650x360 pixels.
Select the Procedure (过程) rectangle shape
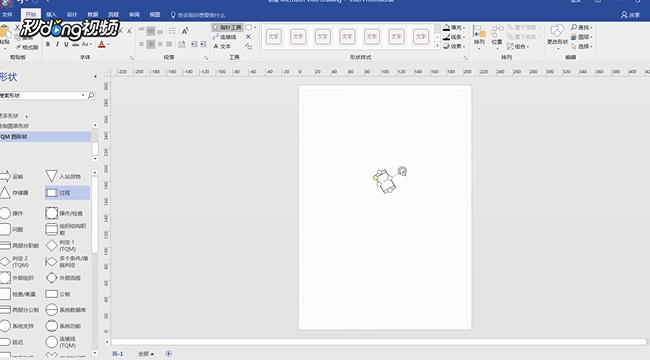point(67,192)
